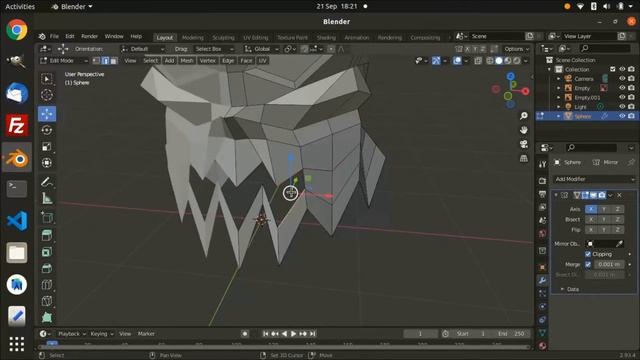Open the Add Modifier dropdown
Viewport: 640px width, 360px height.
click(x=594, y=179)
